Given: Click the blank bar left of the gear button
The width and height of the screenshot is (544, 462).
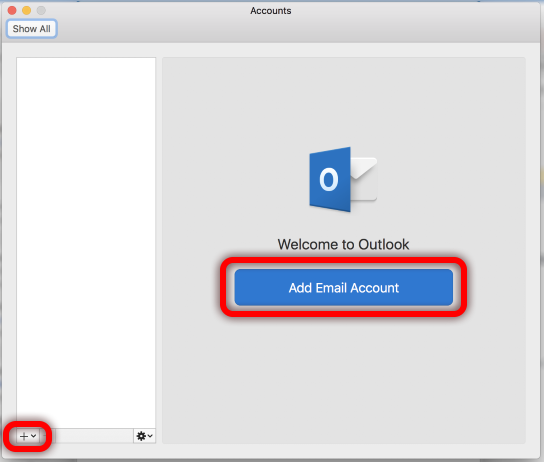Looking at the screenshot, I should point(93,436).
